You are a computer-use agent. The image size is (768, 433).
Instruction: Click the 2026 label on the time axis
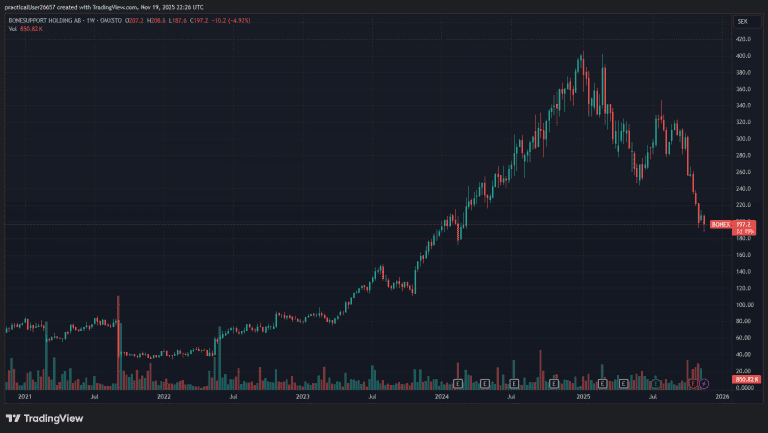click(722, 397)
